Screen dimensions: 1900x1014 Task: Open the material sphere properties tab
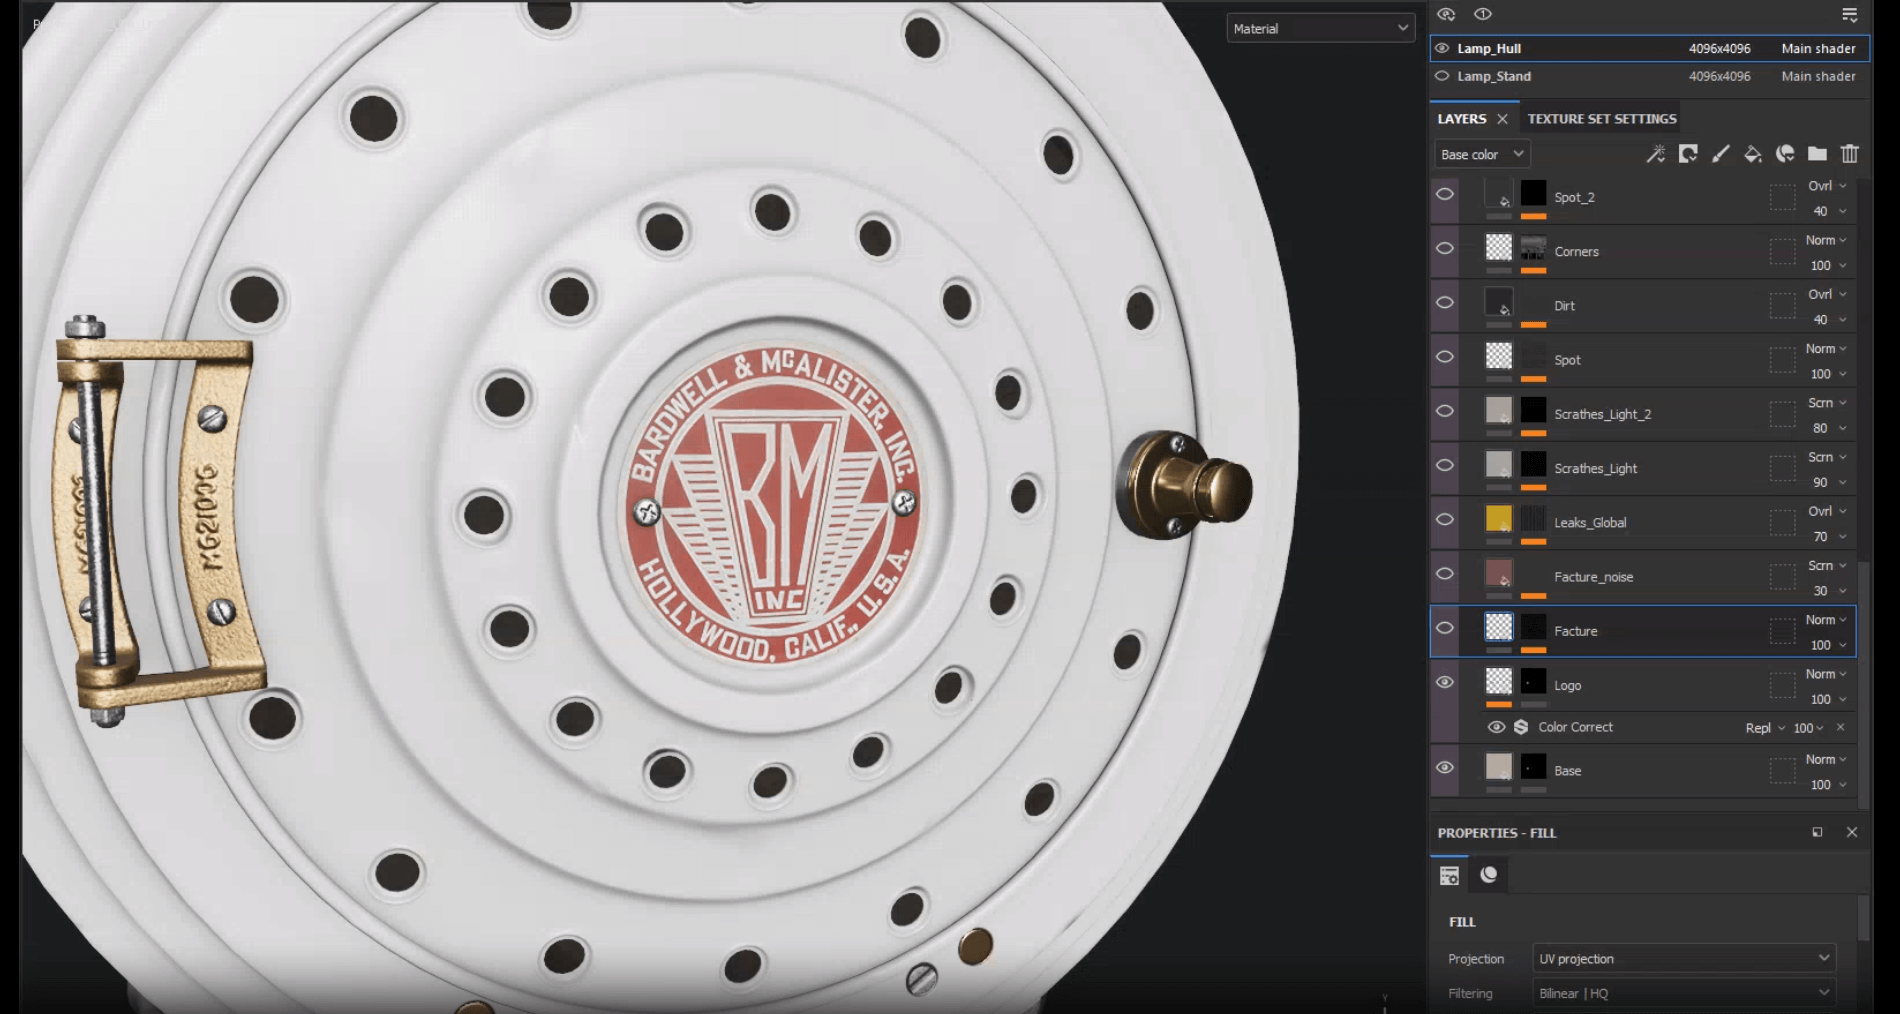coord(1489,875)
